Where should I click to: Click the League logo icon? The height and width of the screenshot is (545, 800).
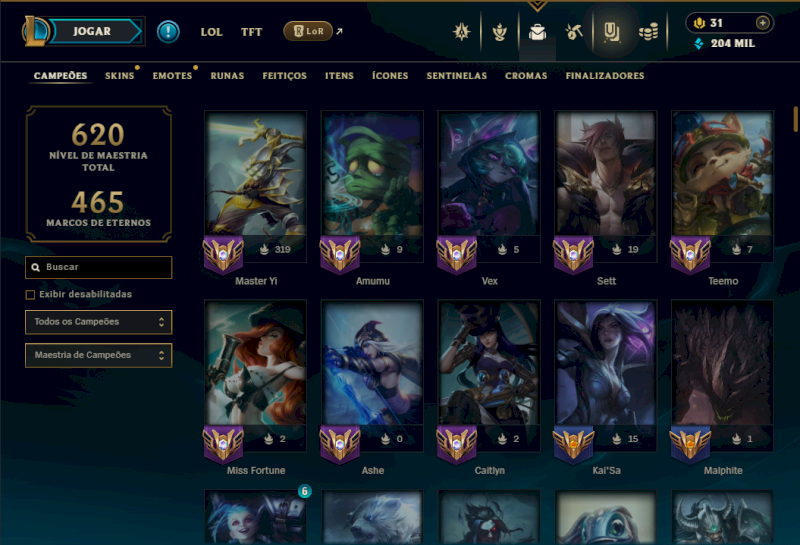[35, 31]
